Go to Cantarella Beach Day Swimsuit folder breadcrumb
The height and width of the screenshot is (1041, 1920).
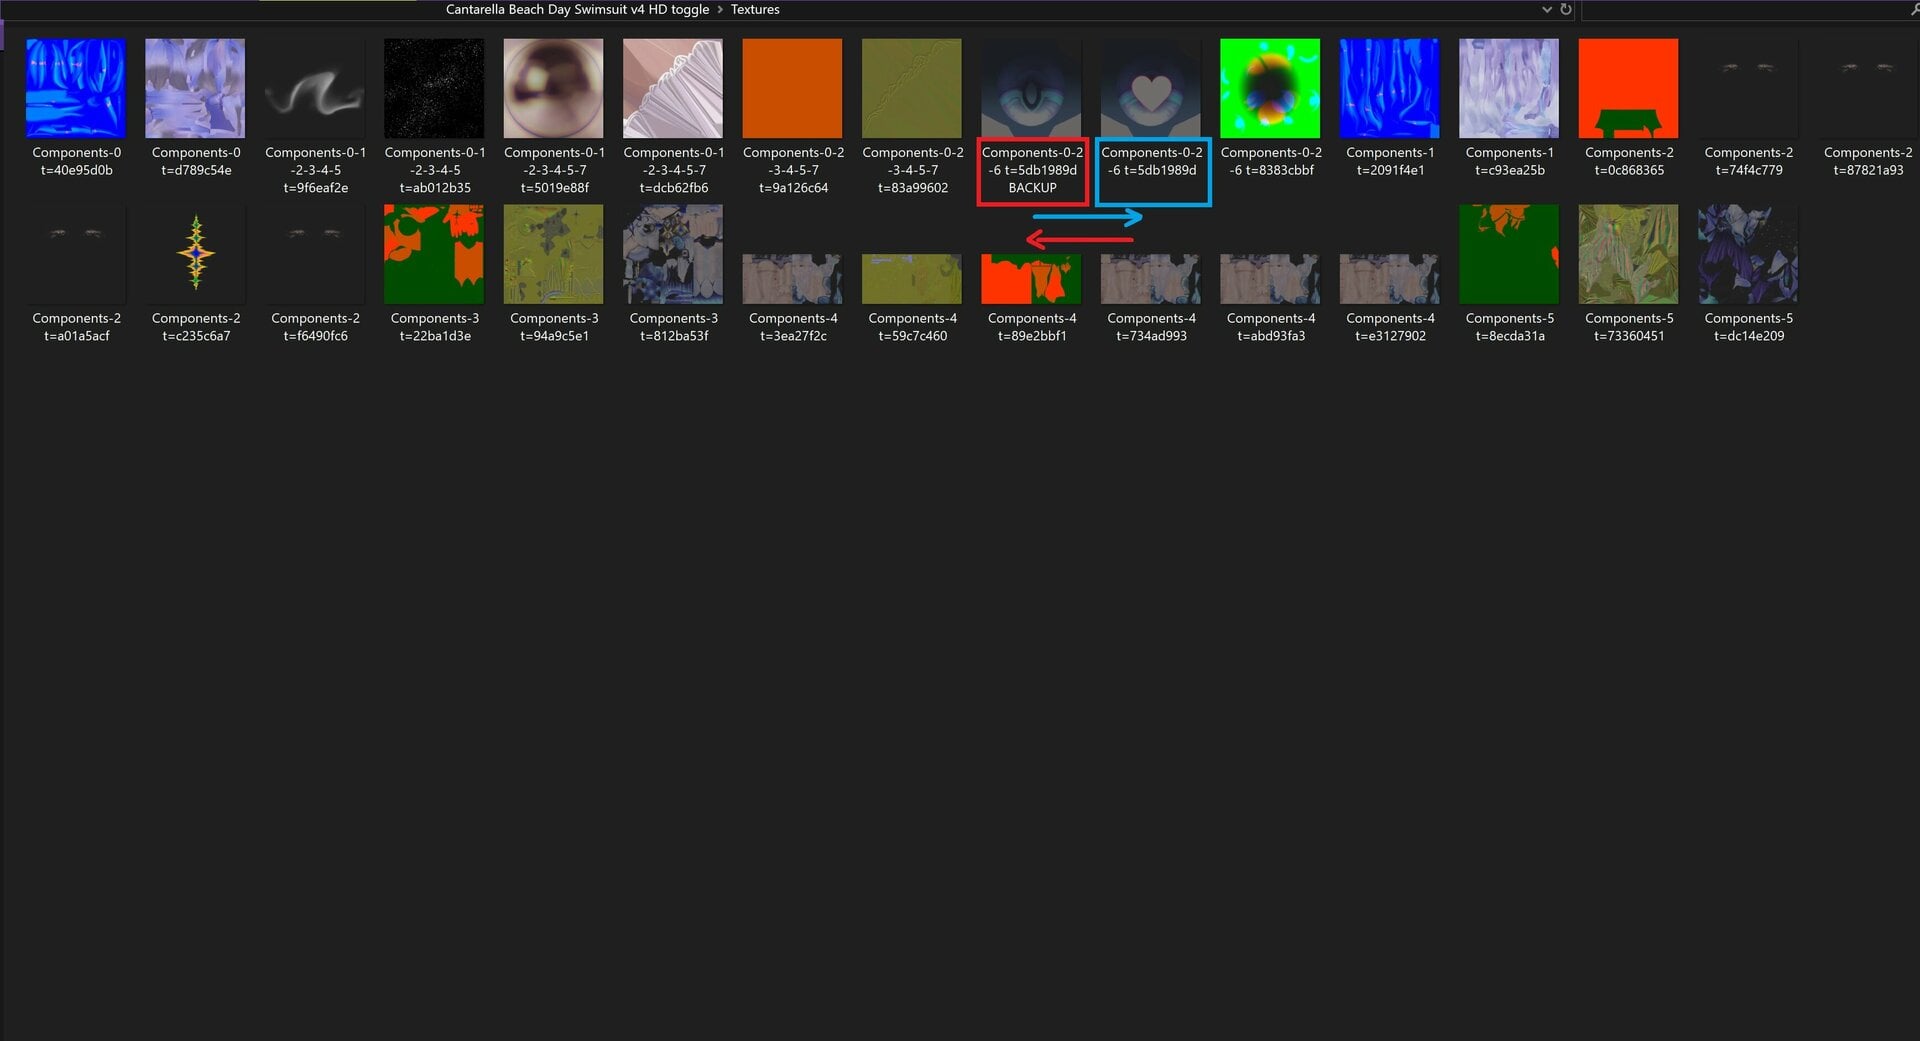(x=577, y=10)
